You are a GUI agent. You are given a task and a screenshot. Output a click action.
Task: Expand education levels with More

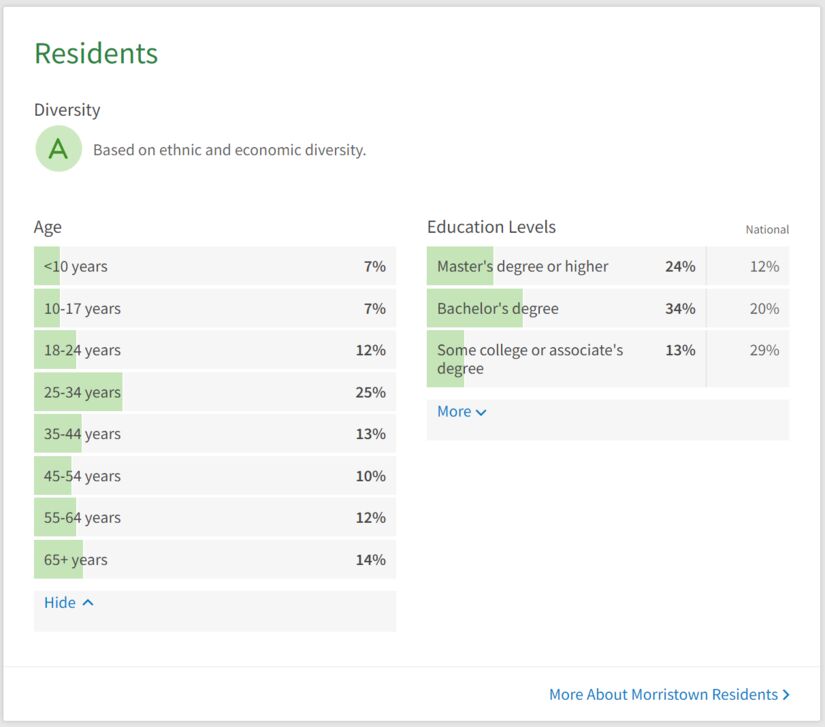[x=454, y=411]
